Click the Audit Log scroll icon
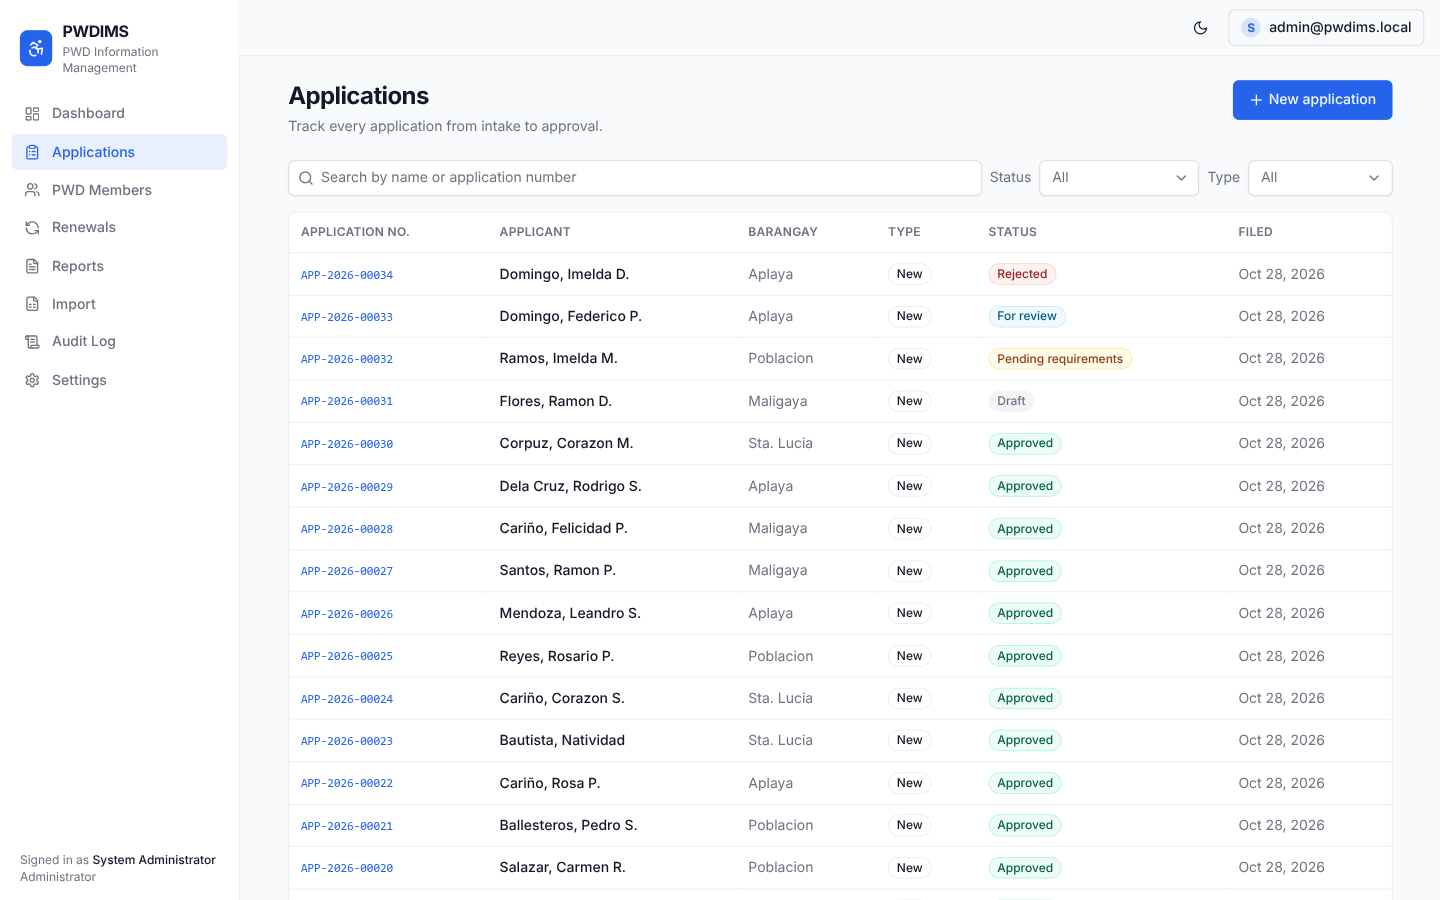This screenshot has height=900, width=1440. [x=32, y=342]
